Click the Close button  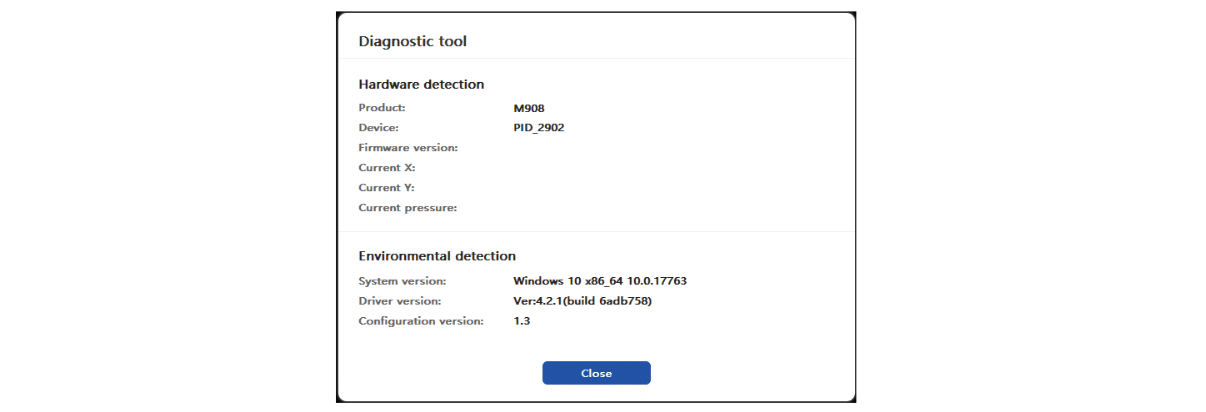click(596, 373)
